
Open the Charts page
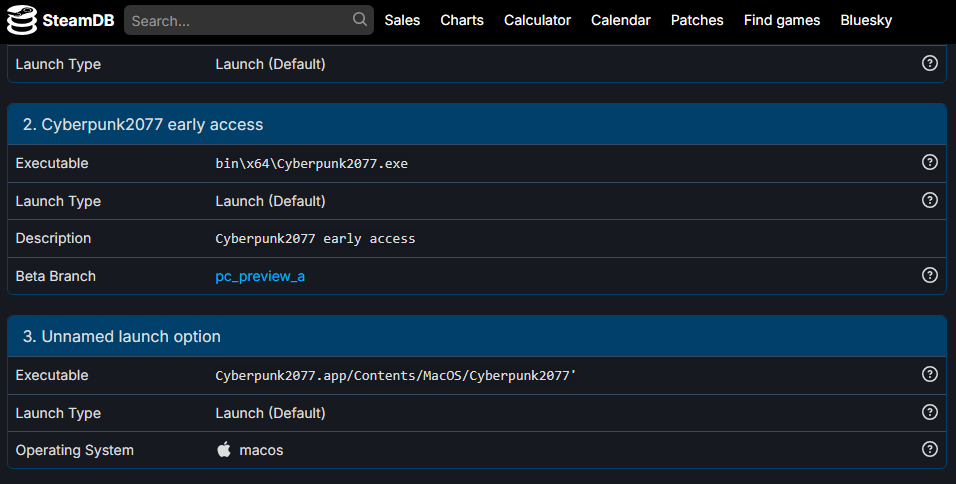point(462,20)
